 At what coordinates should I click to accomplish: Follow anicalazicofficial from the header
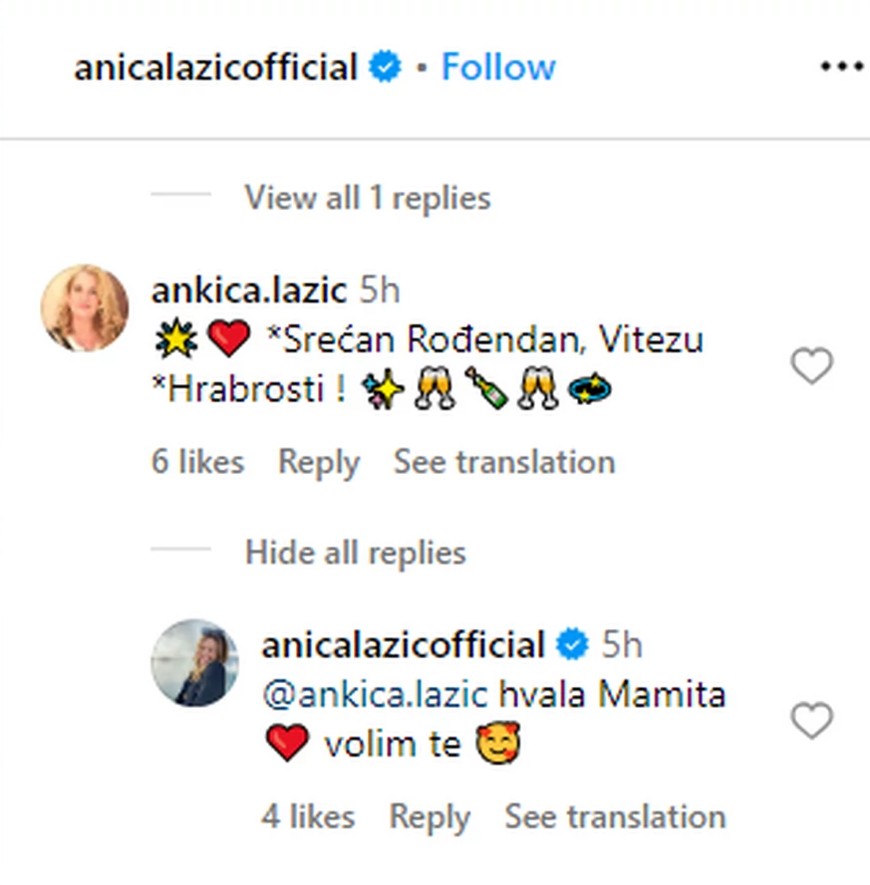498,68
